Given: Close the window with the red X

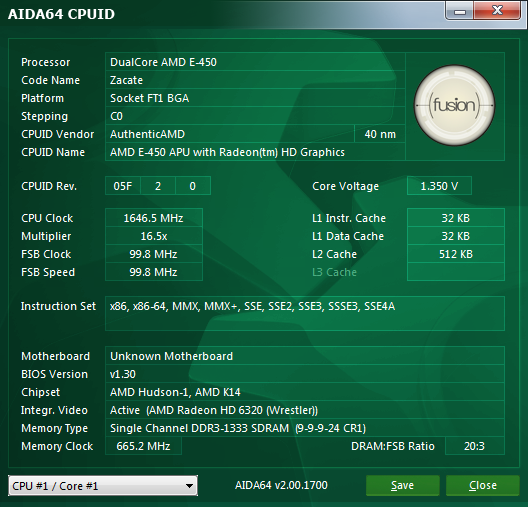Looking at the screenshot, I should pyautogui.click(x=497, y=11).
